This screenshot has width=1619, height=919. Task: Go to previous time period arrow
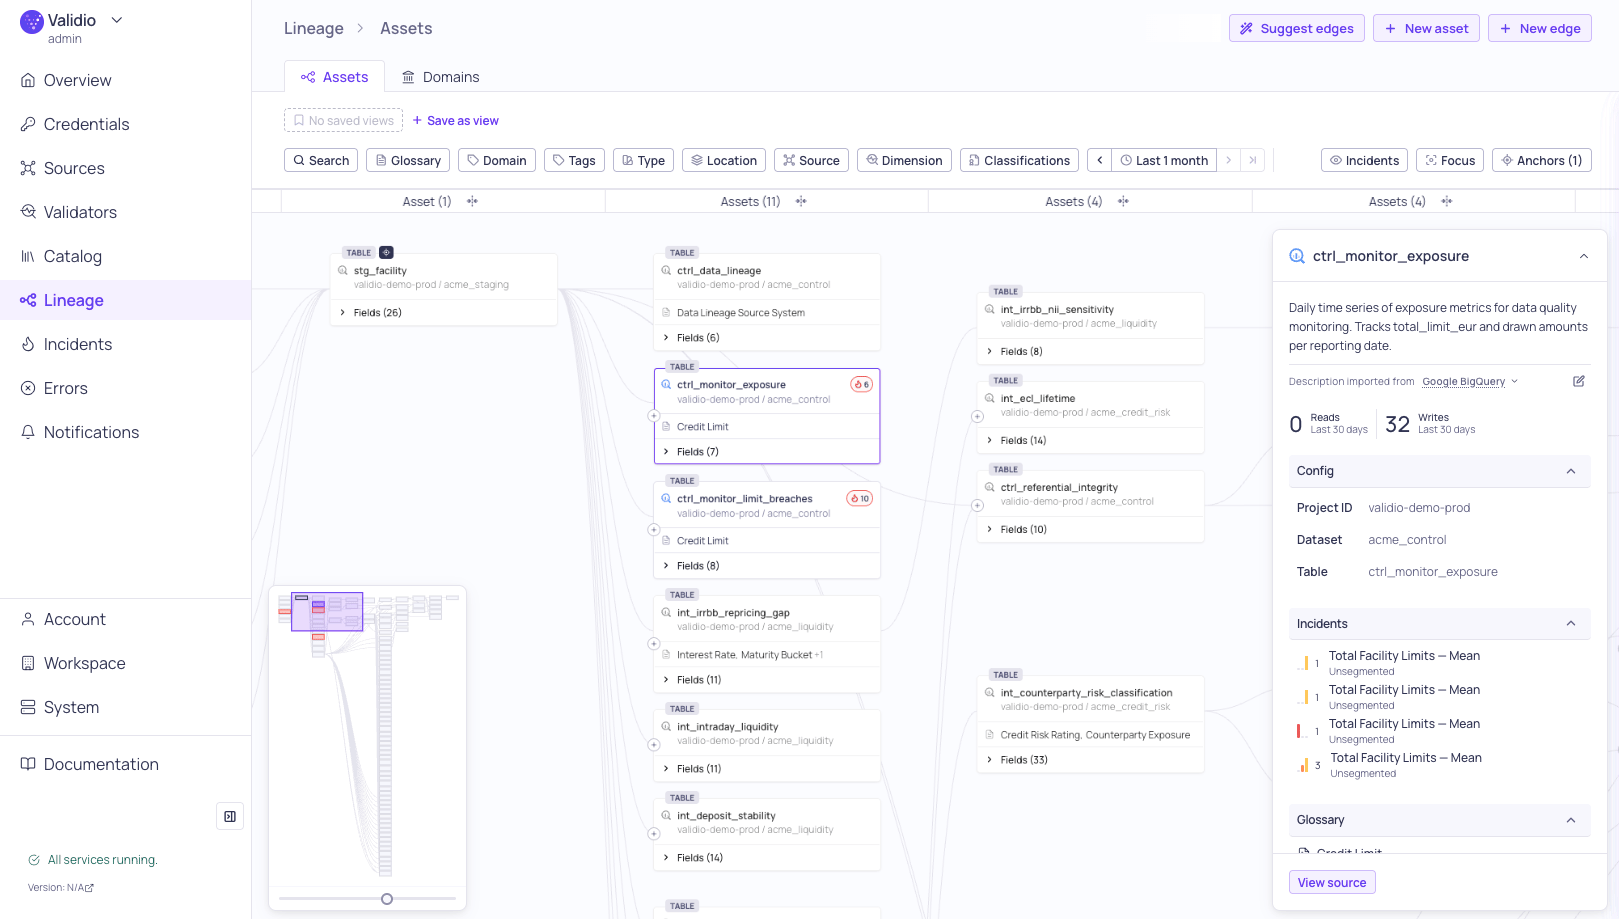point(1099,160)
